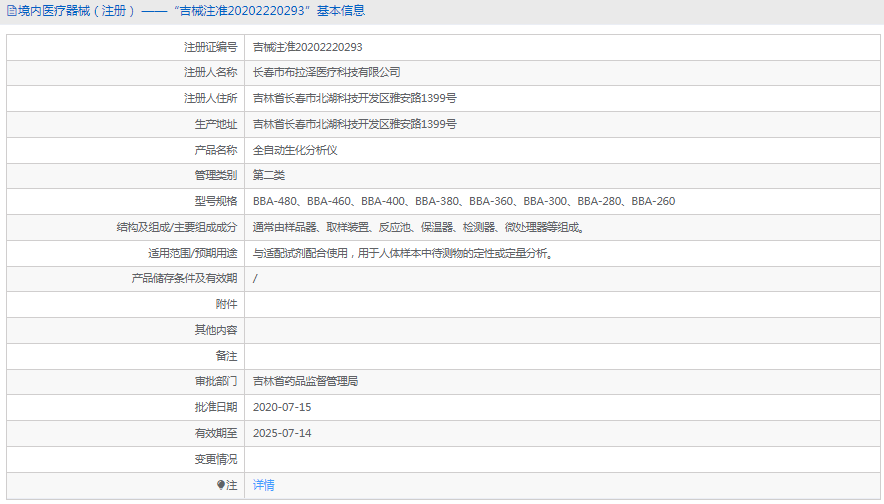Click the 产品储存条件及有效期 label

coord(184,278)
